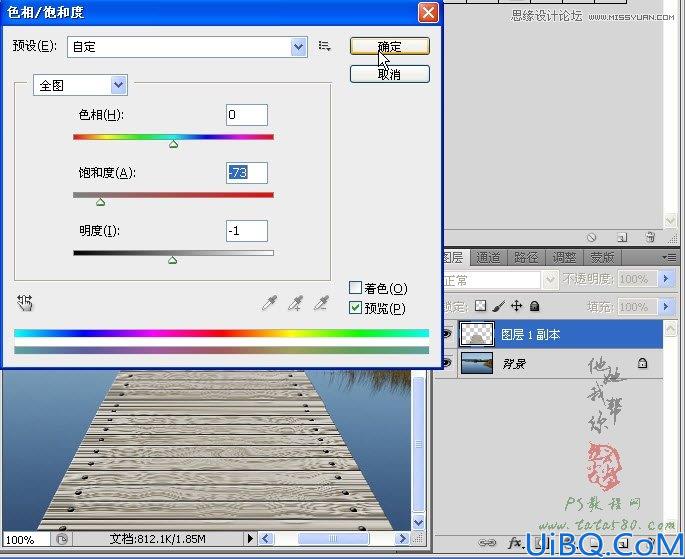Click the 文档:812.1K/1.85M status text
This screenshot has width=685, height=559.
tap(157, 539)
